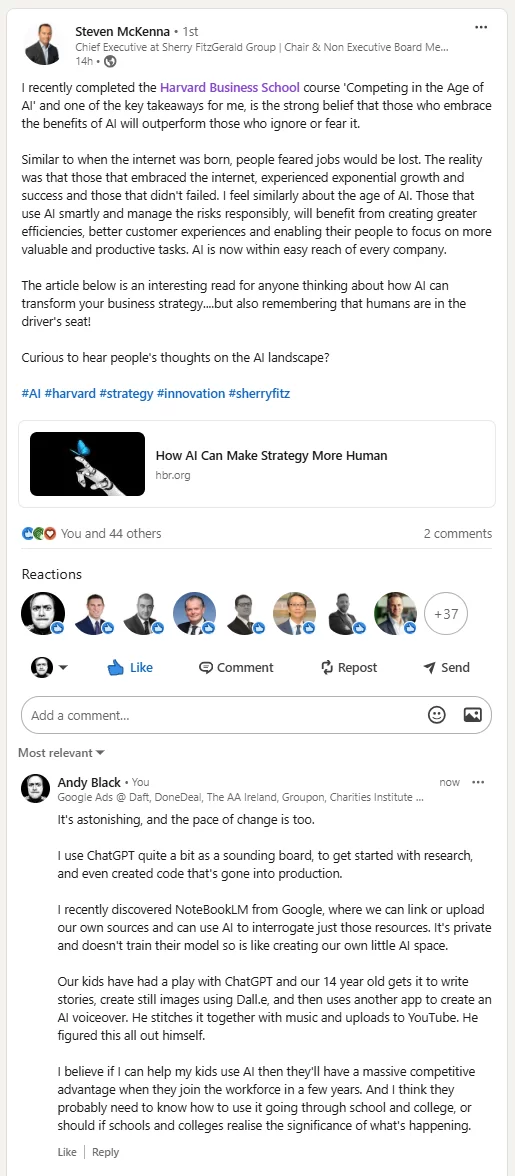The height and width of the screenshot is (1176, 515).
Task: Open the post options three-dot menu
Action: [481, 28]
